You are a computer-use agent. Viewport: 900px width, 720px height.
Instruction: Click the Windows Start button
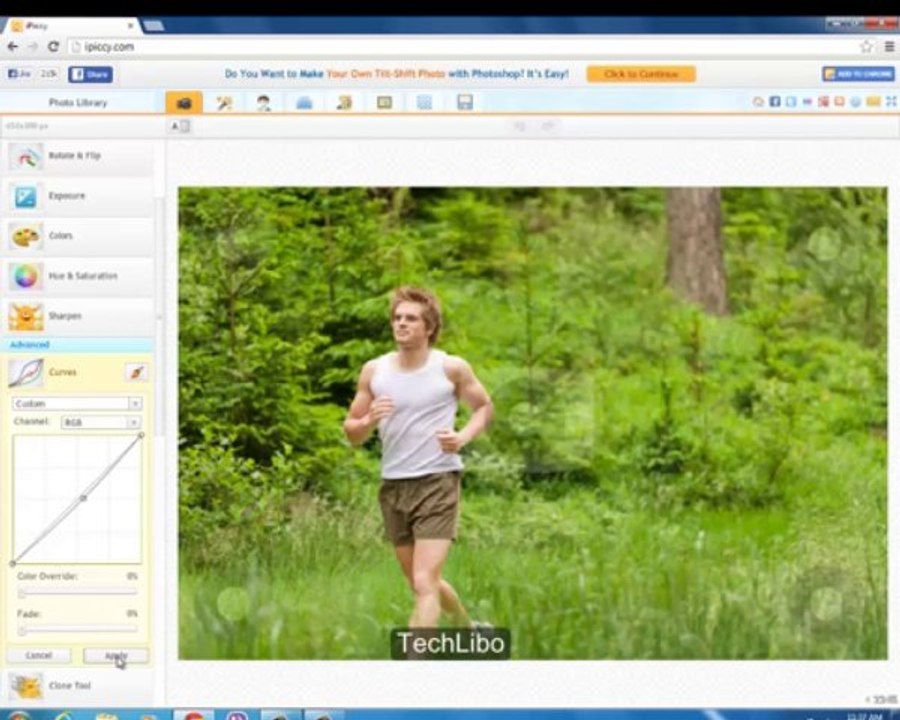18,715
